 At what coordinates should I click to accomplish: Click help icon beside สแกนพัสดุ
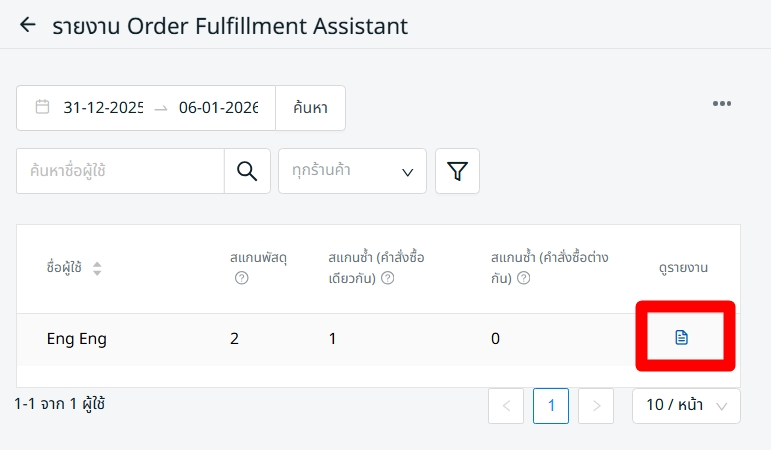coord(241,278)
